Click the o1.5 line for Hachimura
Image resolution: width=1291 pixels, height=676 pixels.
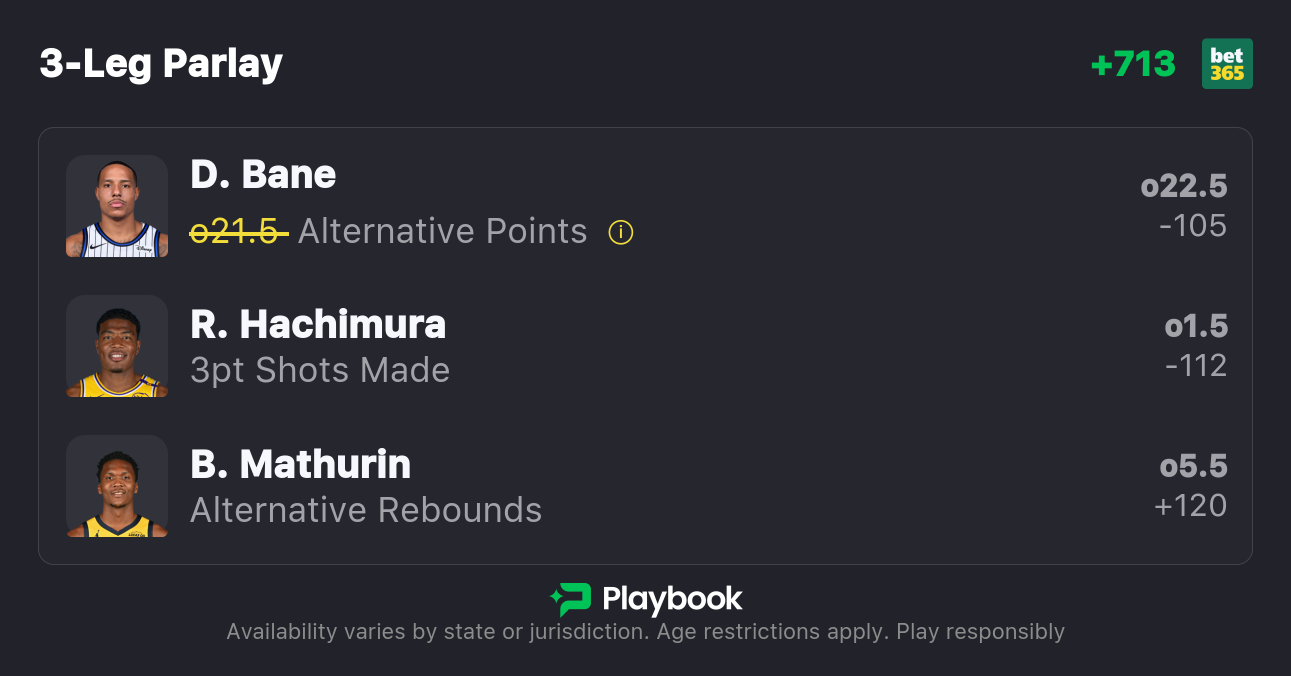pos(1195,326)
